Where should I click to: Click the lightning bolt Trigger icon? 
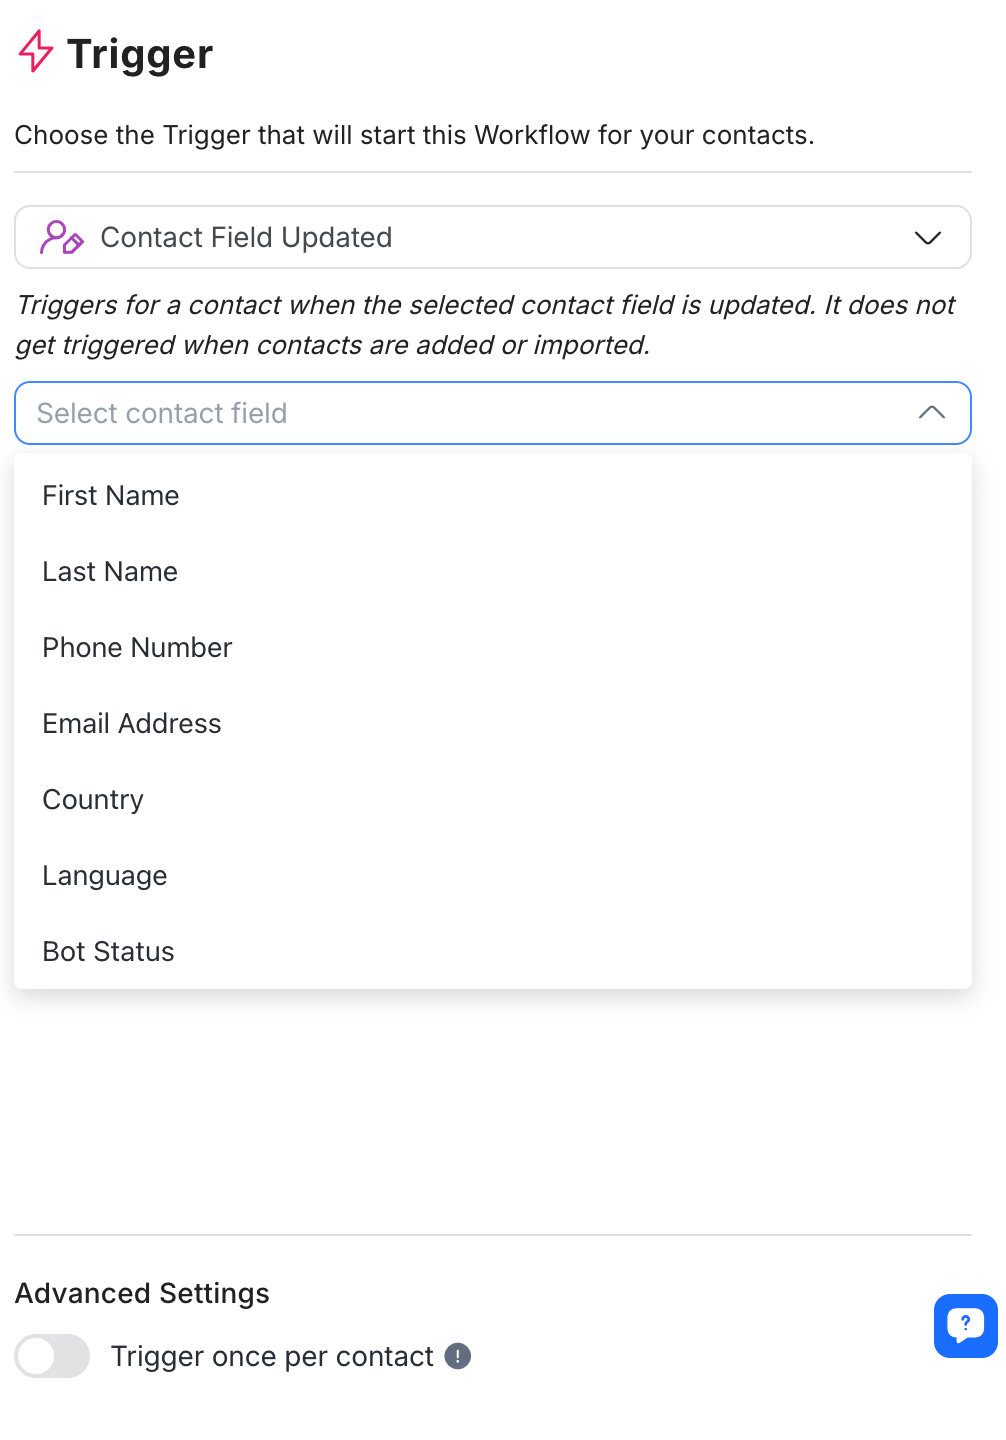tap(36, 51)
